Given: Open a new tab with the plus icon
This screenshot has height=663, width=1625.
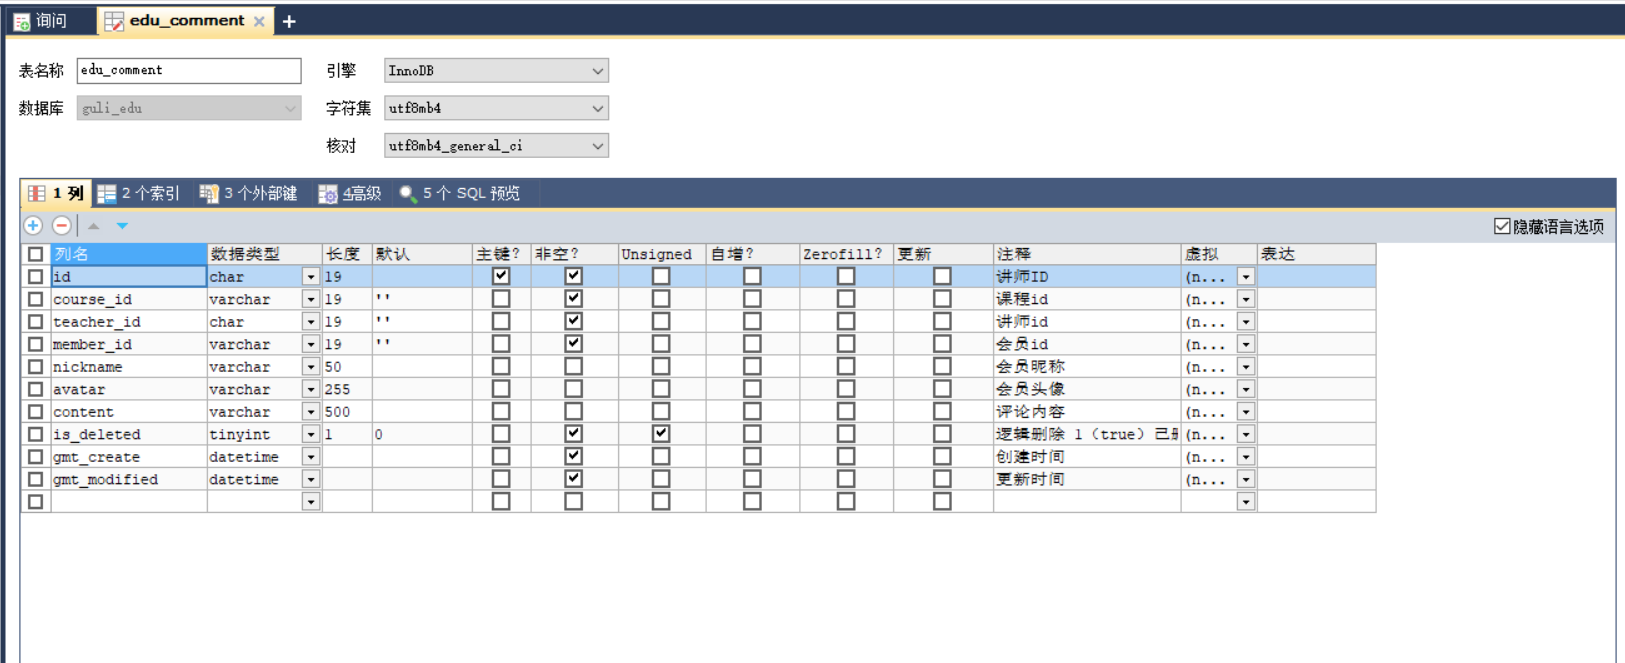Looking at the screenshot, I should (x=289, y=21).
